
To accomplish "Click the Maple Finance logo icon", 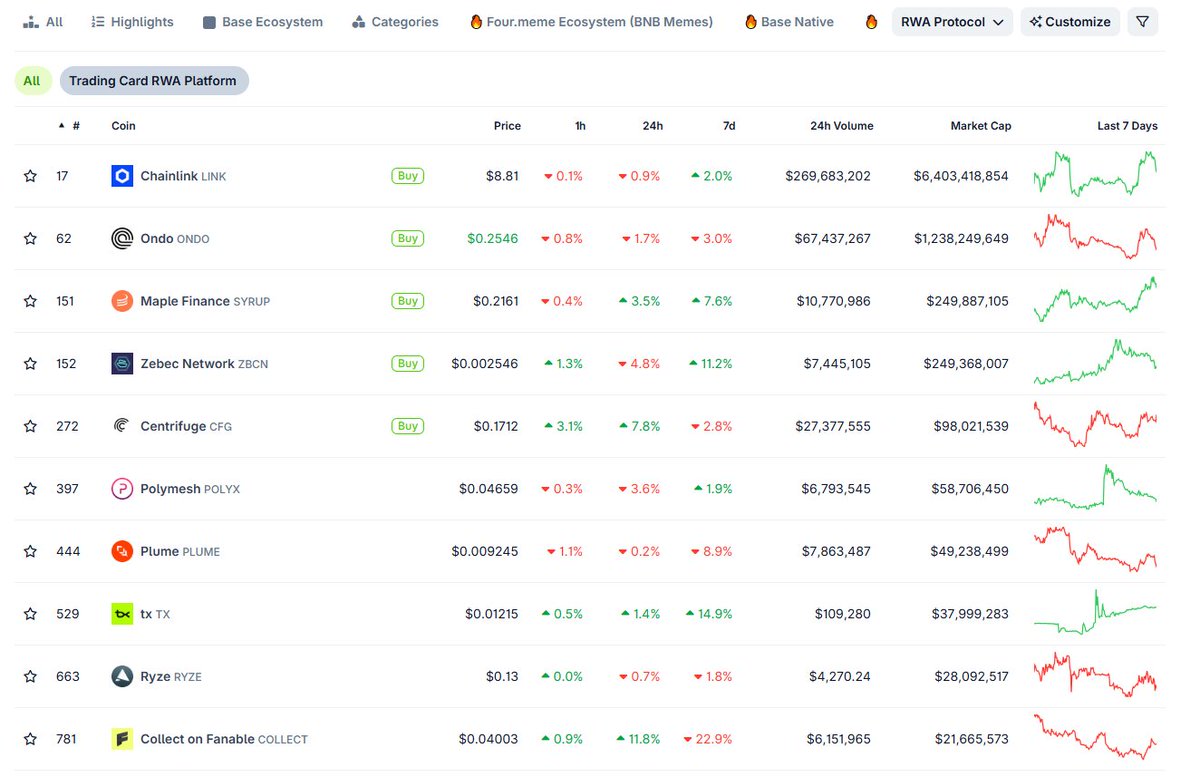I will coord(122,301).
